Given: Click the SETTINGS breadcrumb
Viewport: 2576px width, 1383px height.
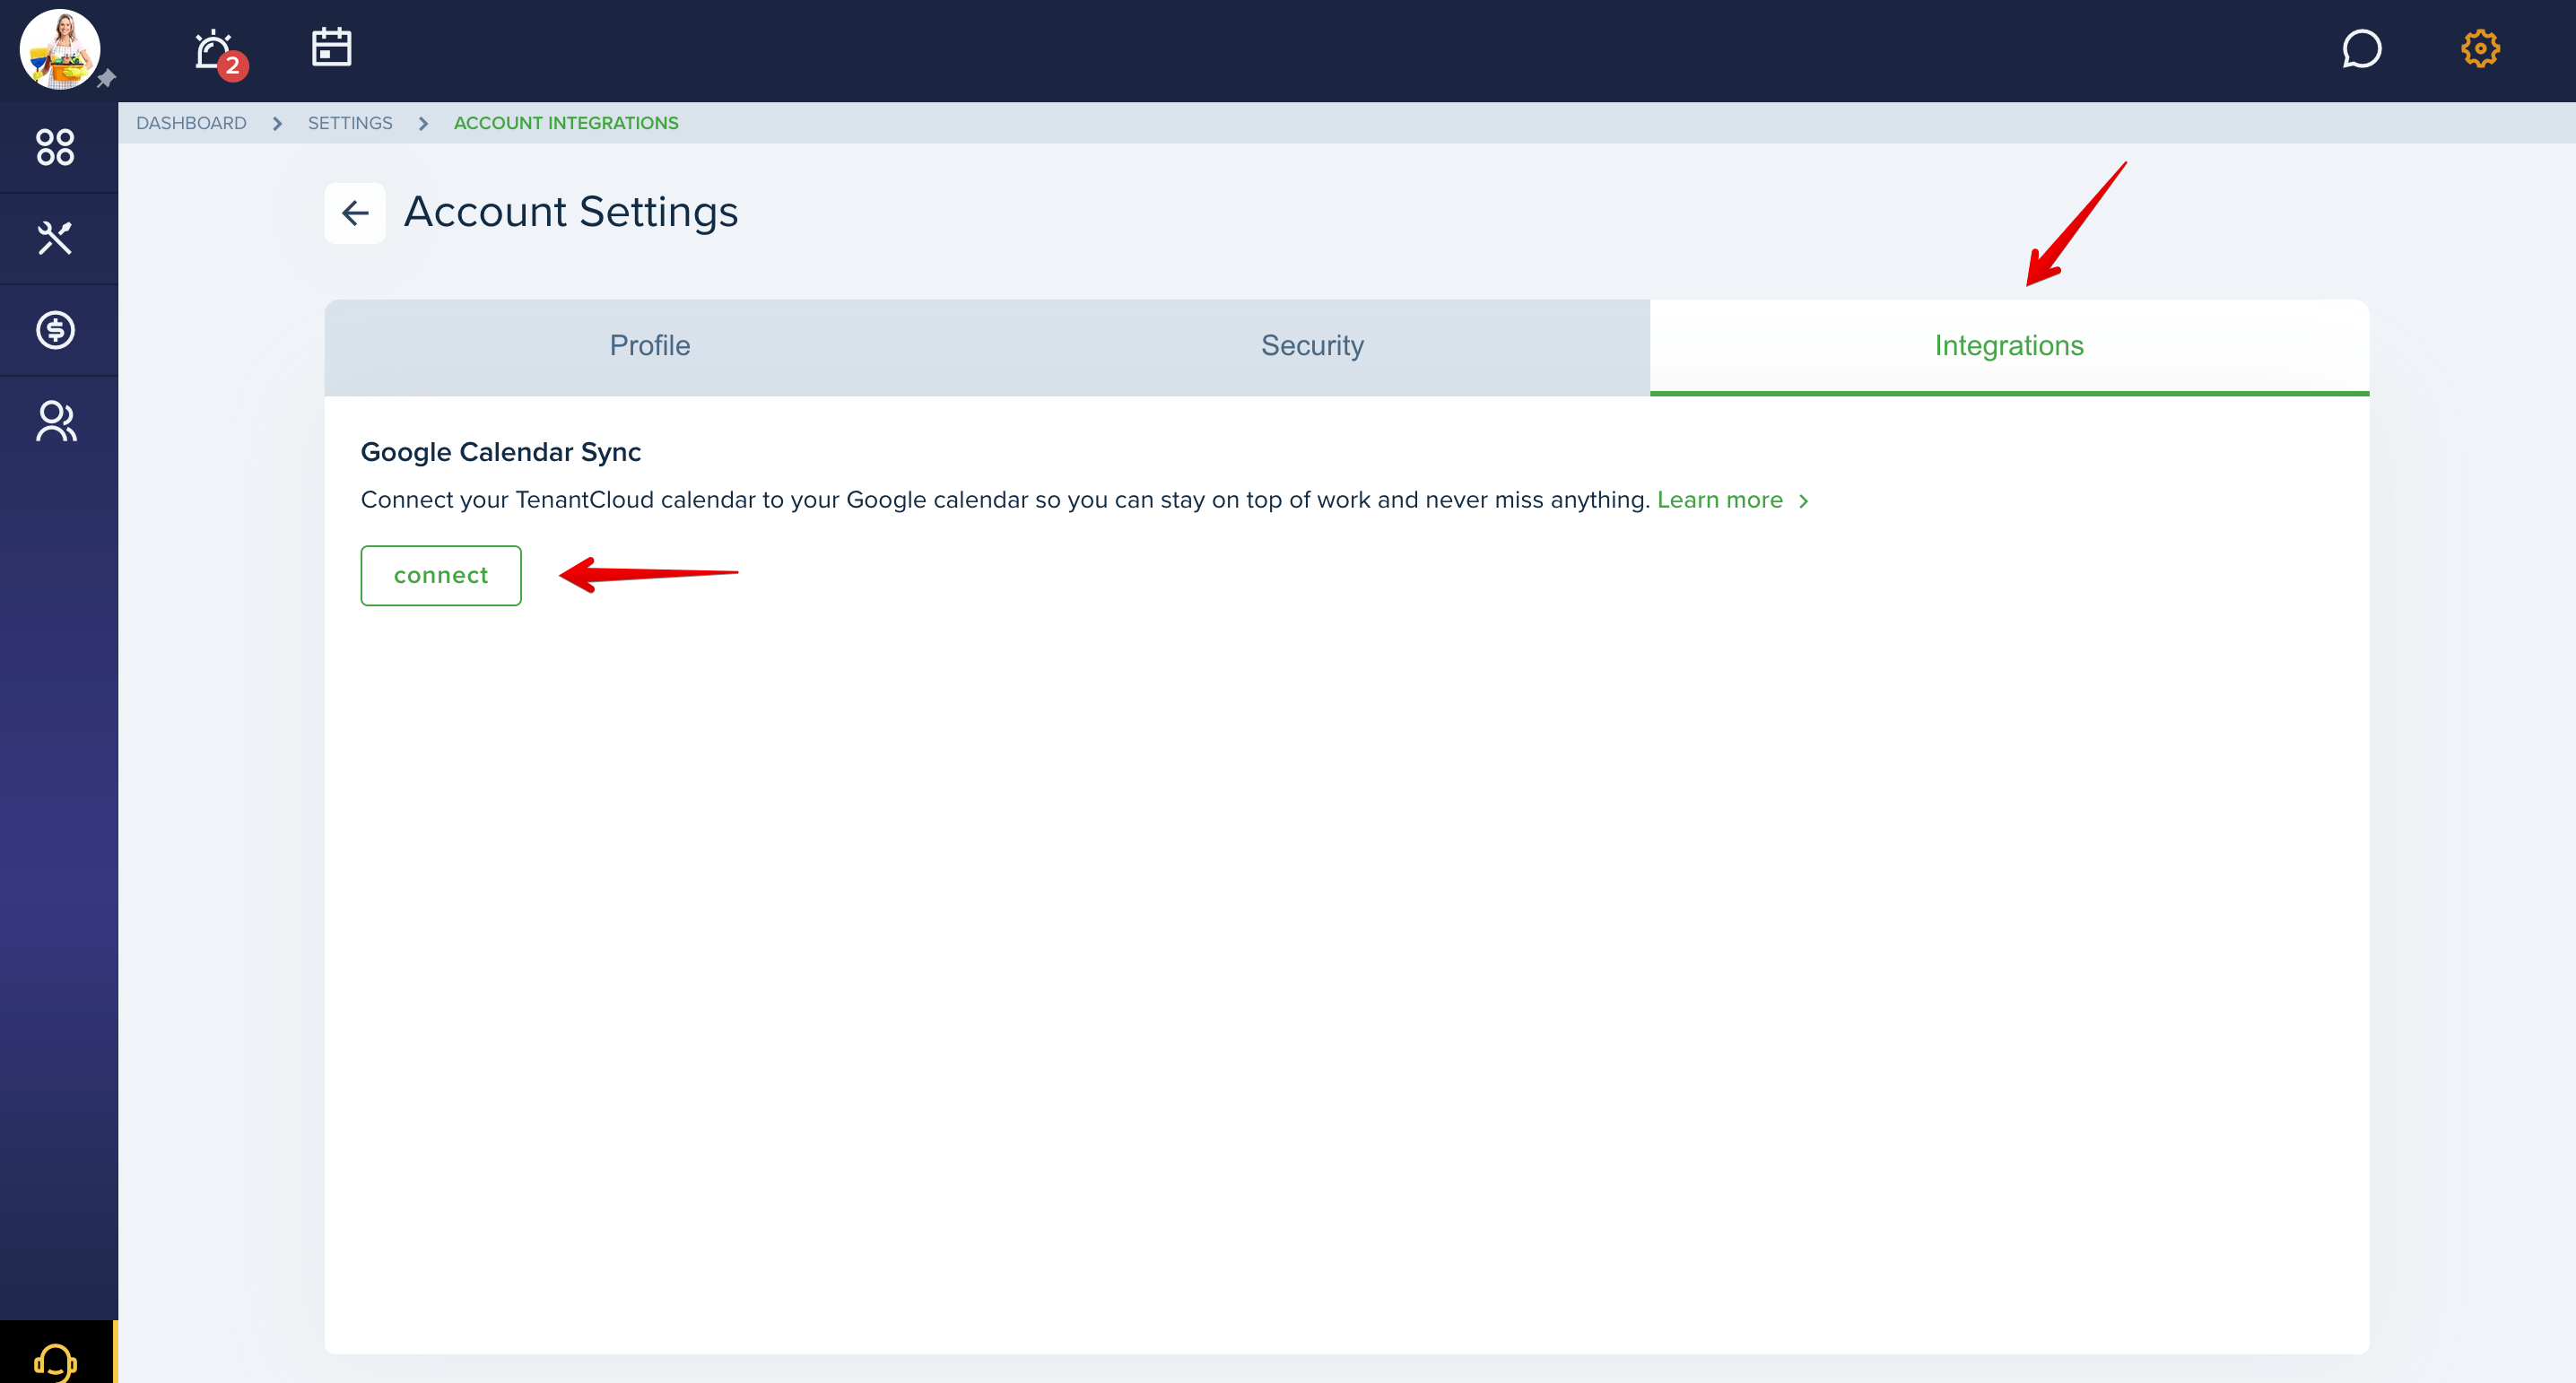Looking at the screenshot, I should (350, 123).
